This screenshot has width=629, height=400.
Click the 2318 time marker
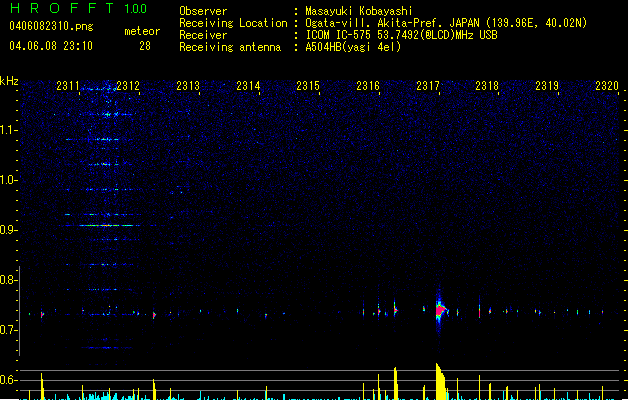(487, 86)
